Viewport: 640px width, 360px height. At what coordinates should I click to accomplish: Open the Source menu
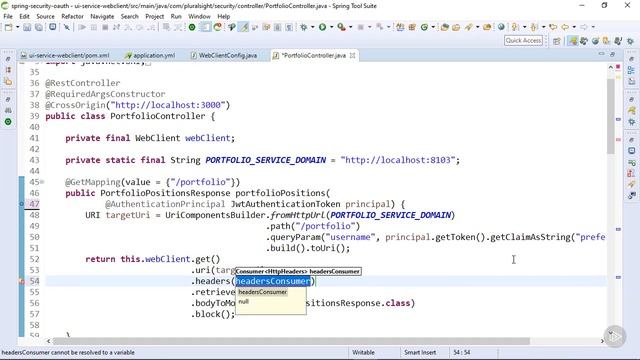[45, 16]
